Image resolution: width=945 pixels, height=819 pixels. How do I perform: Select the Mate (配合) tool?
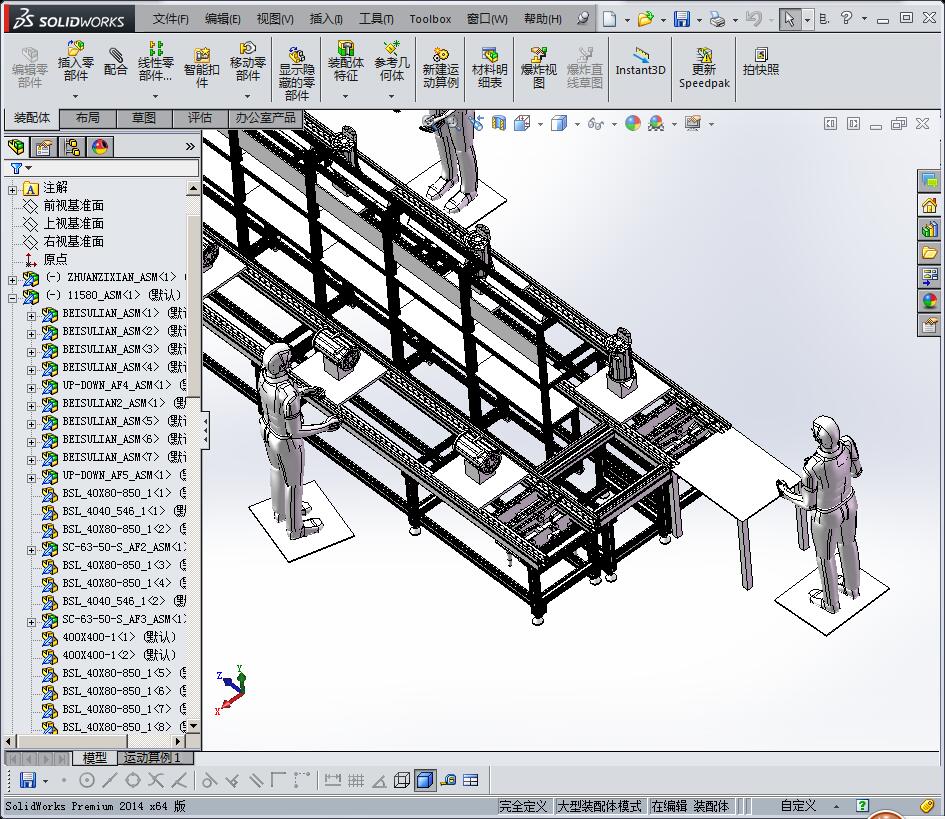(x=116, y=61)
